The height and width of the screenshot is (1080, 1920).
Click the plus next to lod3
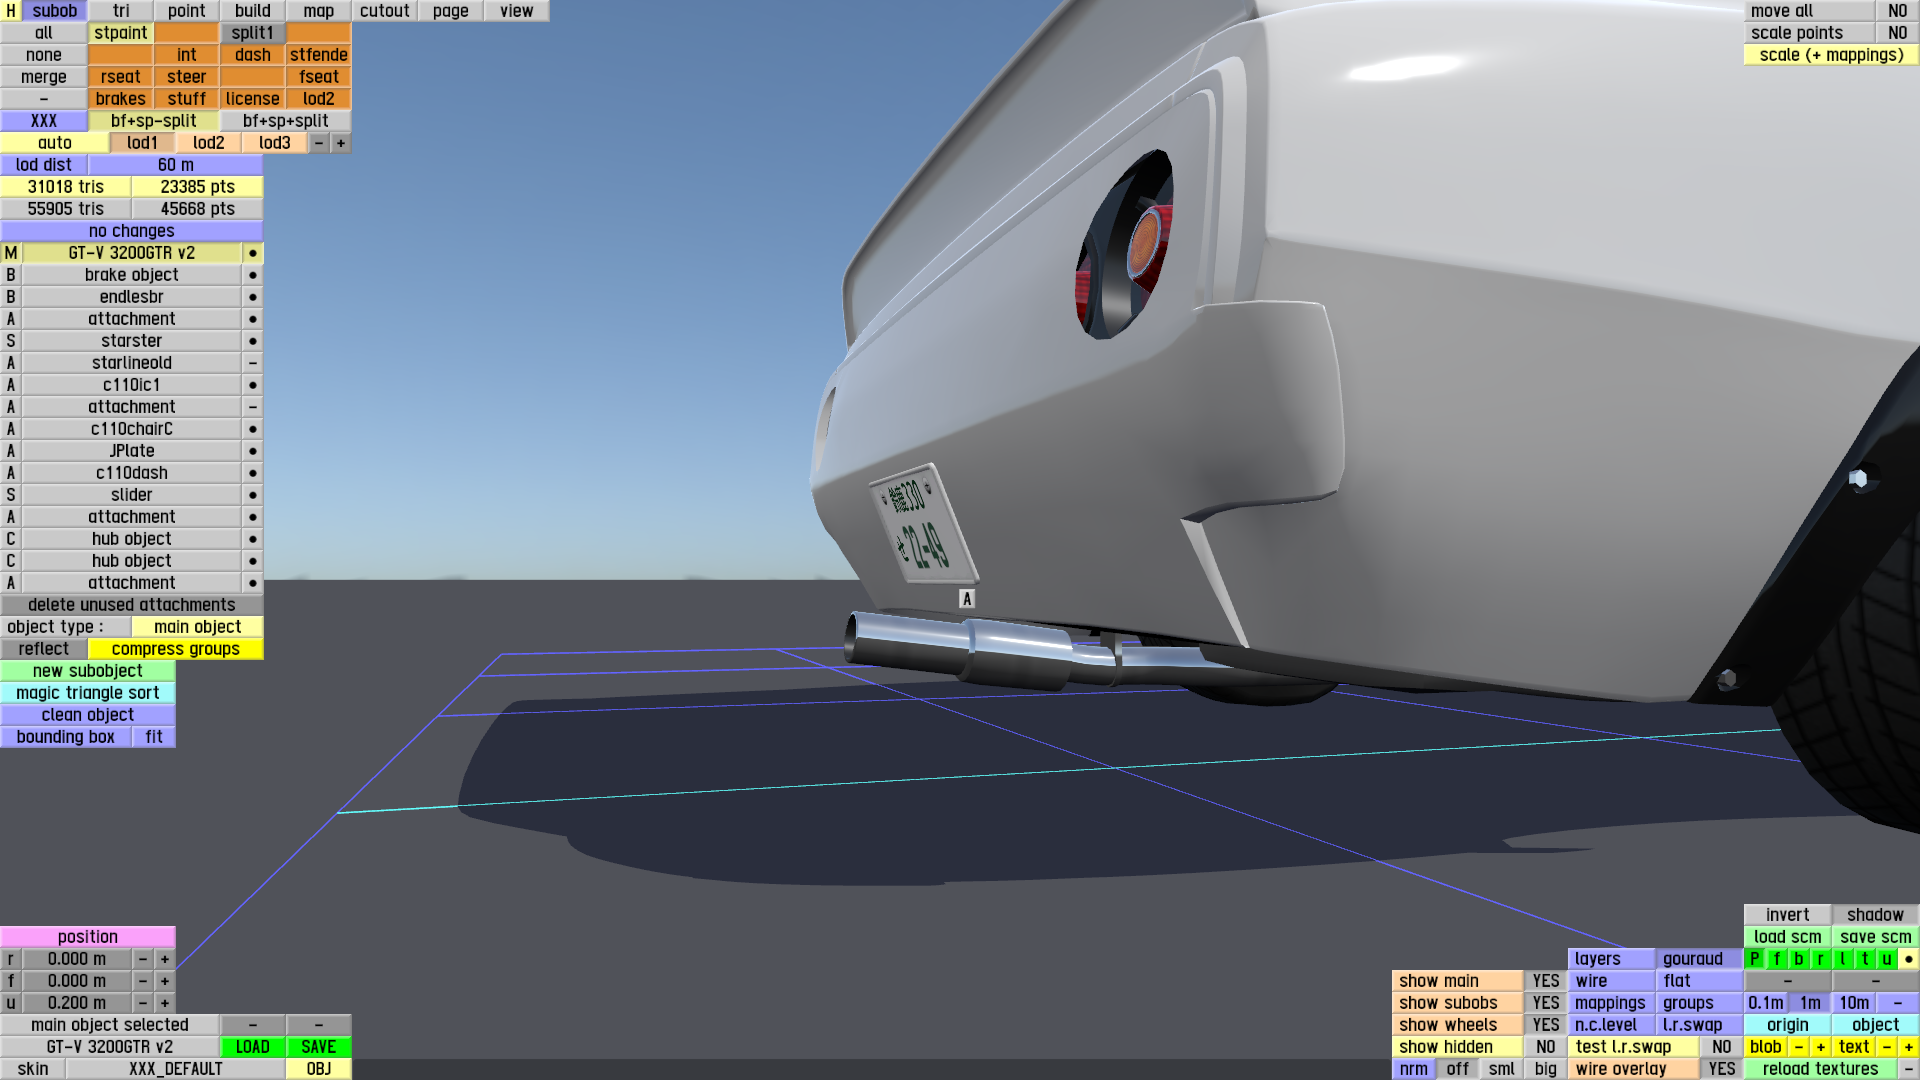341,143
